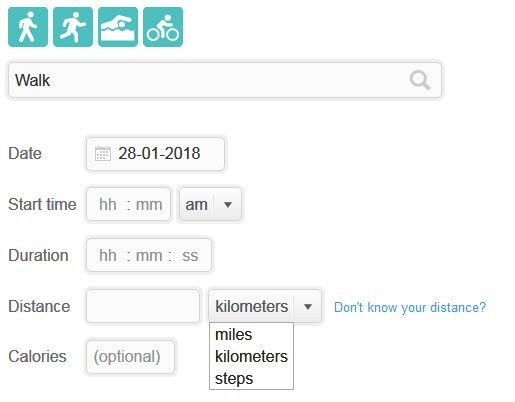Open the "Don't know your distance?" link
The height and width of the screenshot is (402, 515).
[410, 307]
